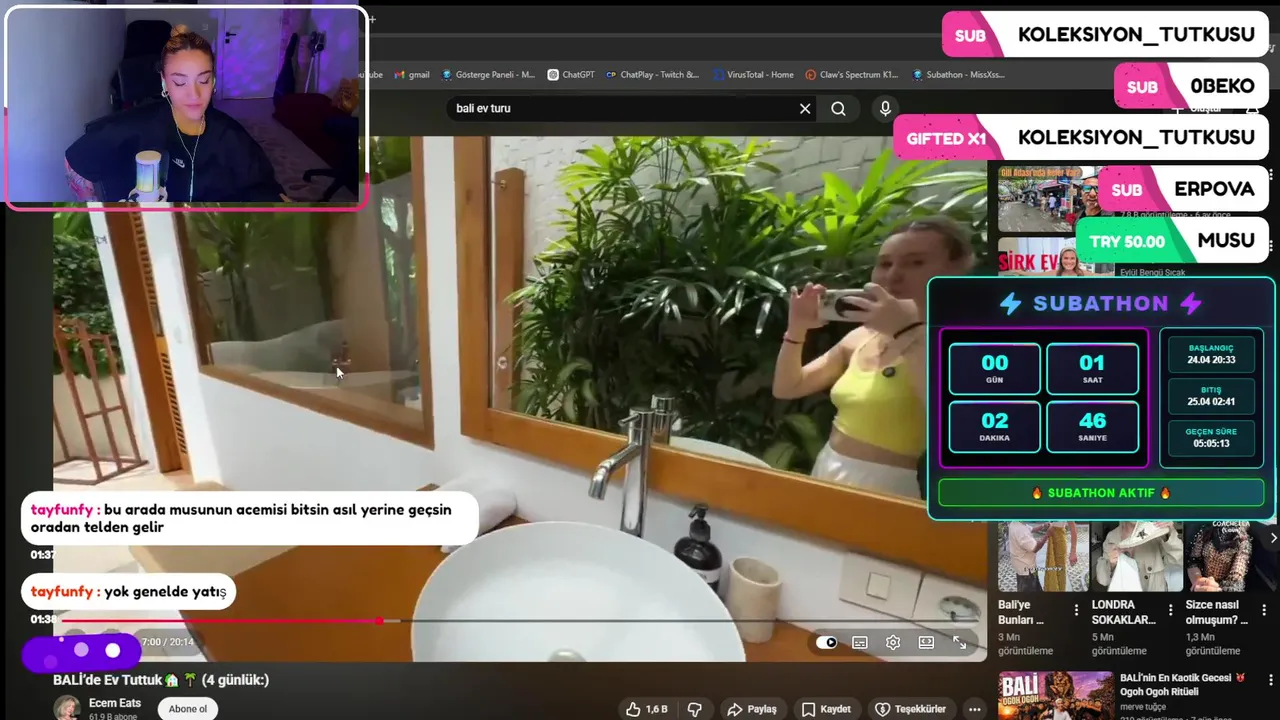The image size is (1280, 720).
Task: Open the BALİ Ogoh Ogoh video thumbnail
Action: [x=1056, y=695]
